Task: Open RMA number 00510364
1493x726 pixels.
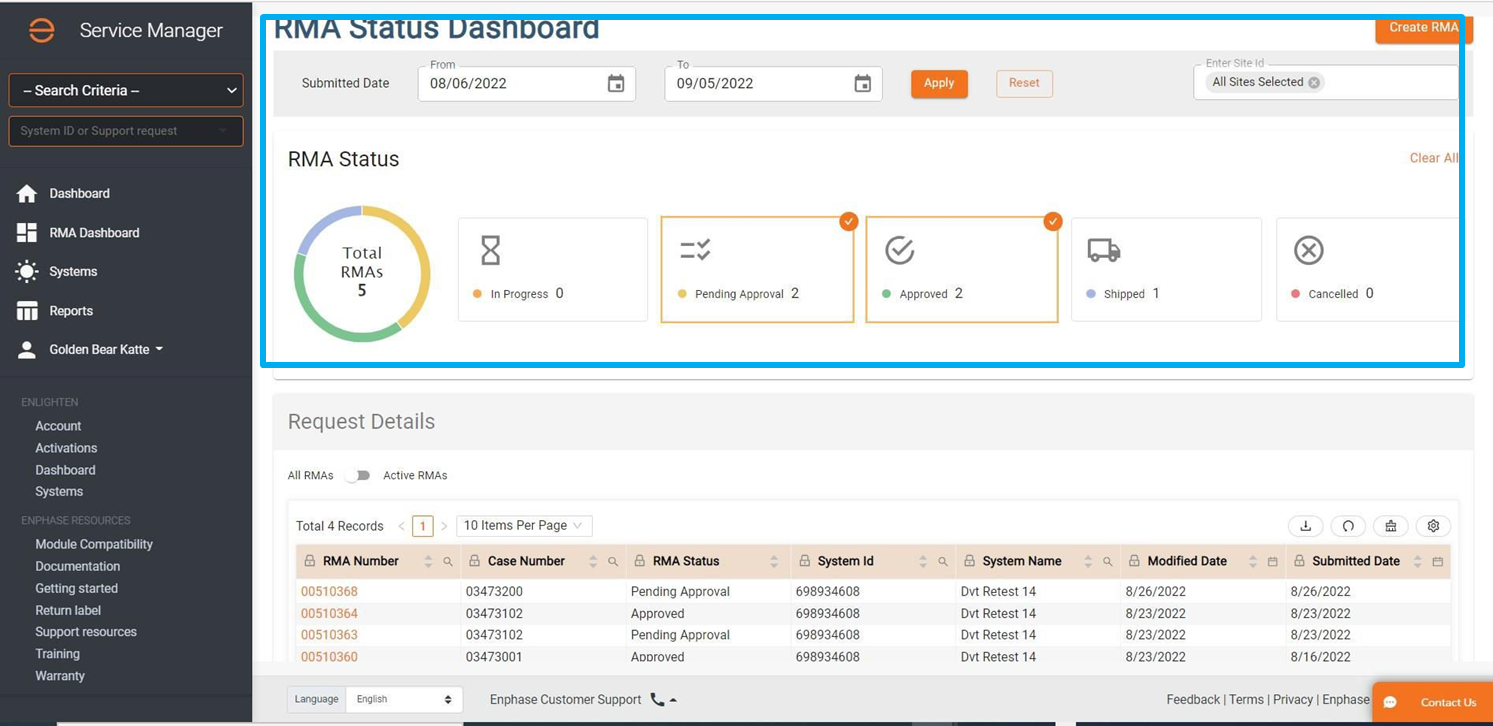Action: point(329,614)
